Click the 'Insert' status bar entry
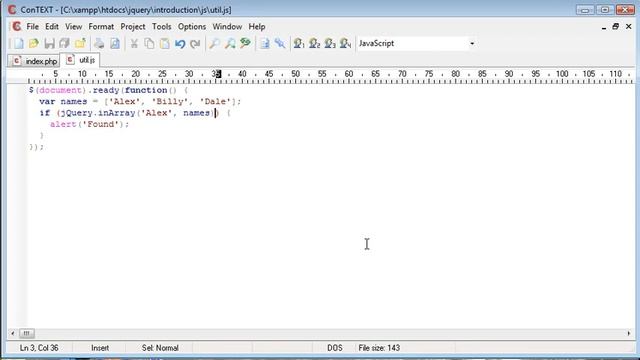640x360 pixels. click(x=100, y=348)
